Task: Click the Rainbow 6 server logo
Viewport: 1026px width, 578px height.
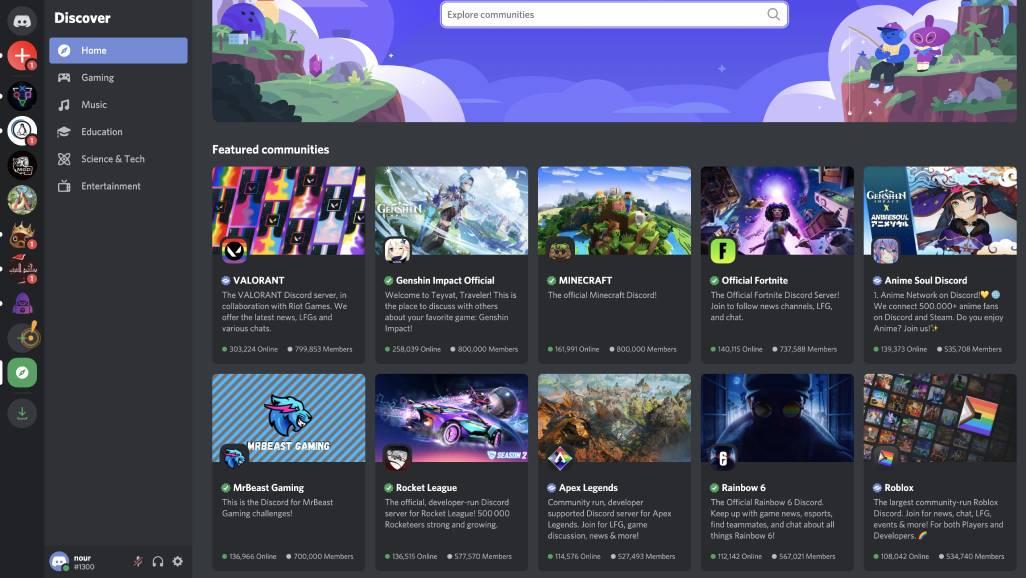Action: 722,457
